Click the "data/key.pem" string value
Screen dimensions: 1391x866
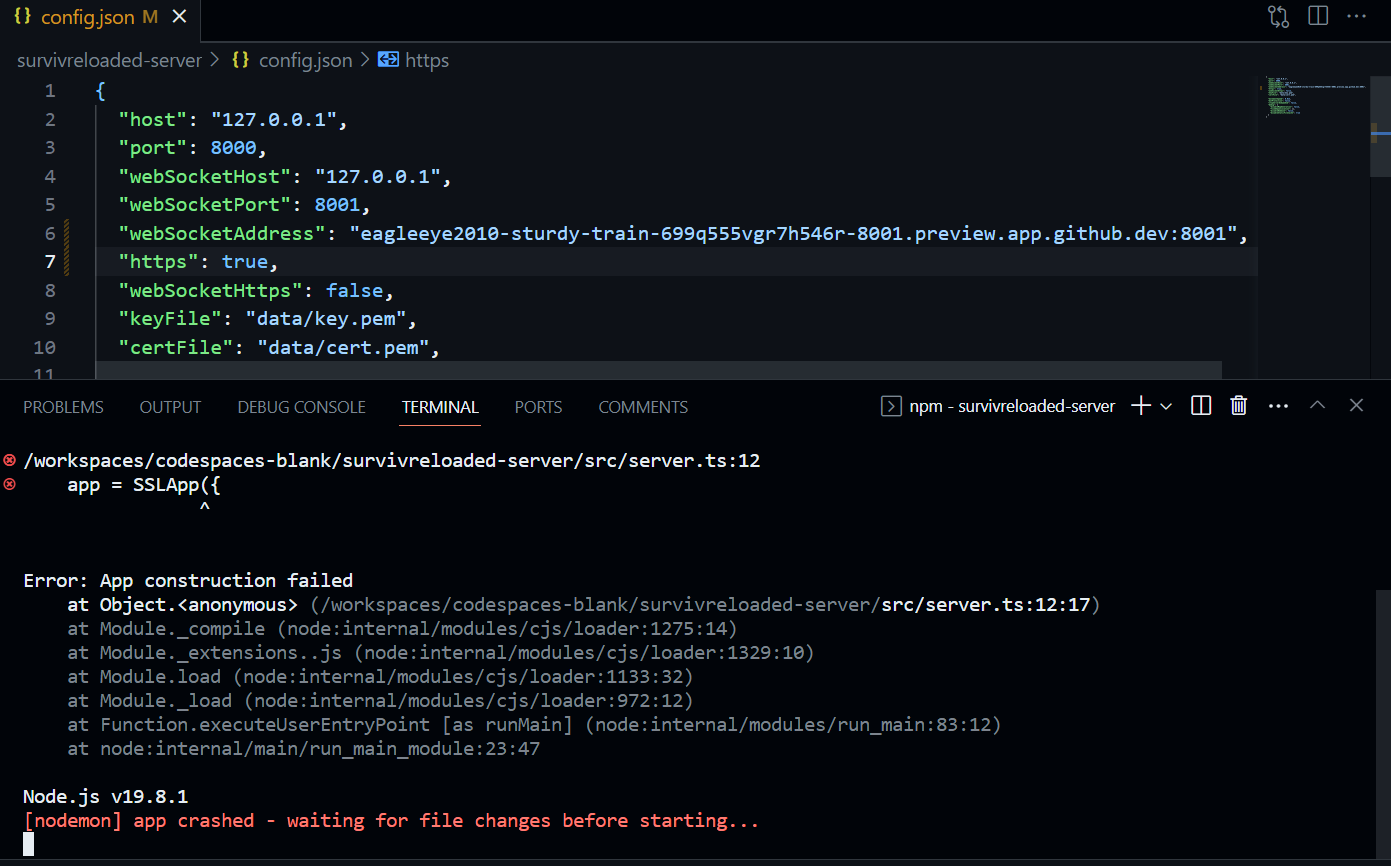324,320
